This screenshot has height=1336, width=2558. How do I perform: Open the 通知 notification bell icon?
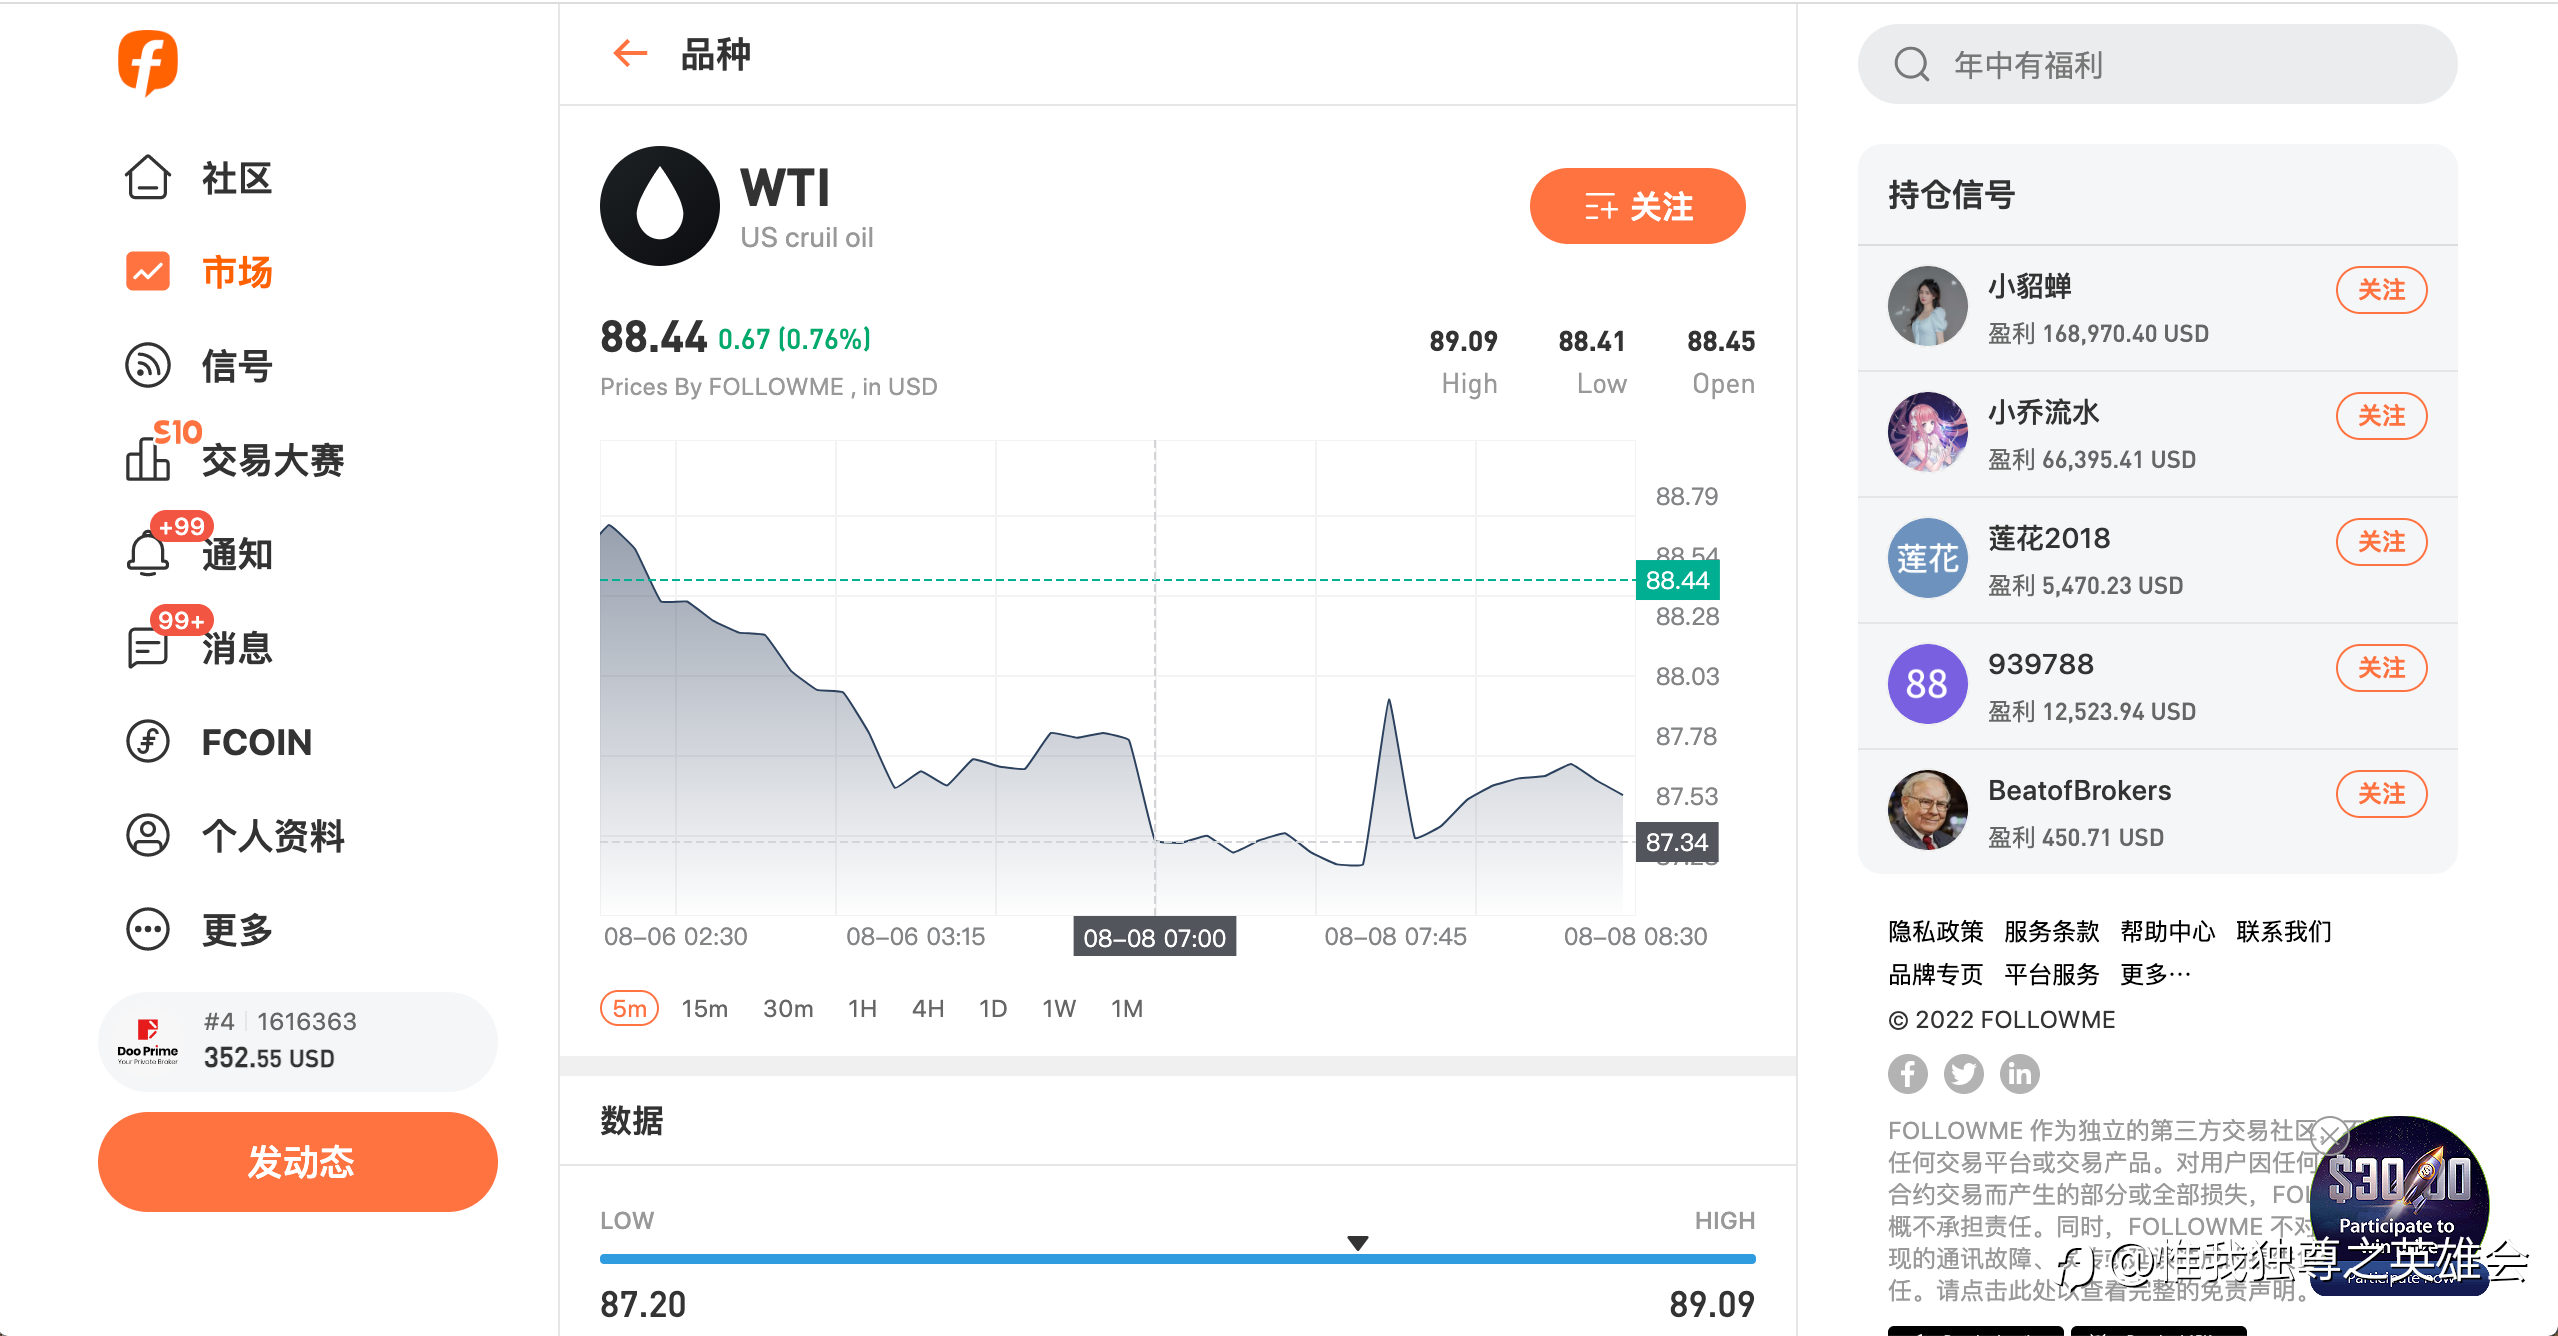[x=148, y=553]
